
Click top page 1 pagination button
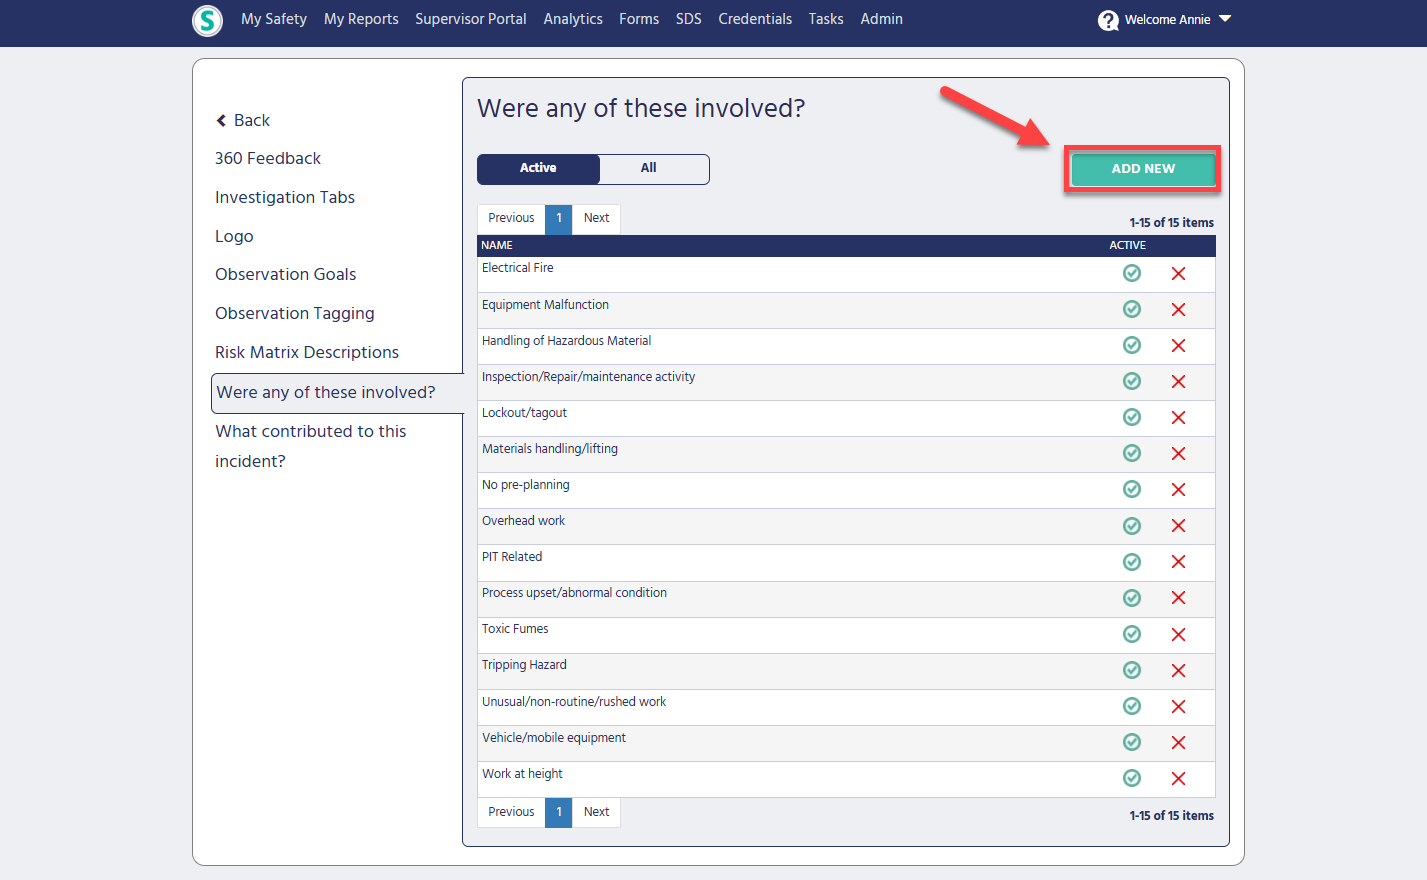pos(559,219)
